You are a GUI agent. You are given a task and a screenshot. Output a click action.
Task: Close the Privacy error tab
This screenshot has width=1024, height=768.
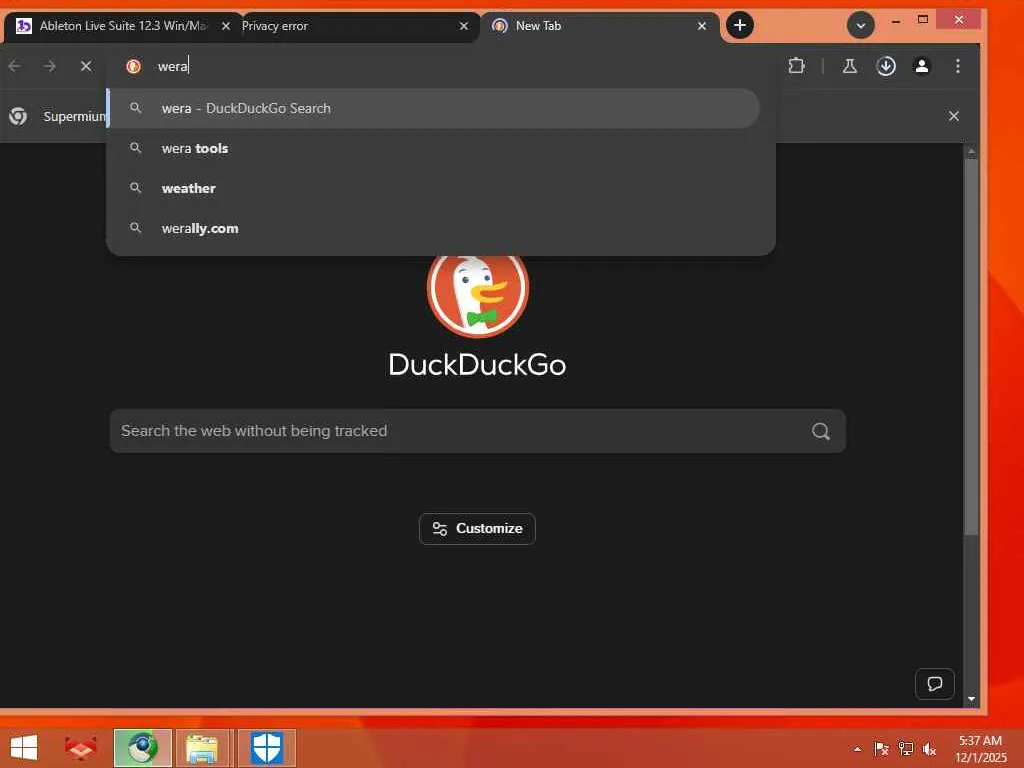coord(464,26)
